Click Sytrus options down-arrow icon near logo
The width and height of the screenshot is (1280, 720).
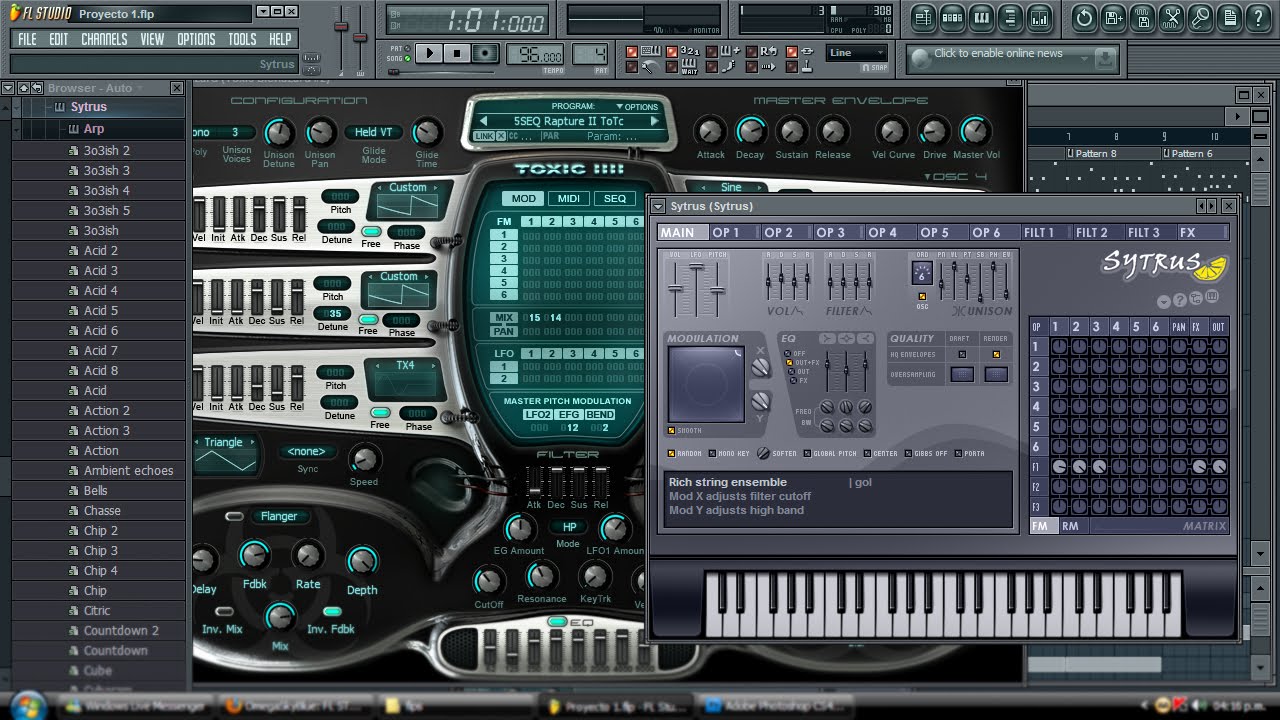click(1164, 302)
